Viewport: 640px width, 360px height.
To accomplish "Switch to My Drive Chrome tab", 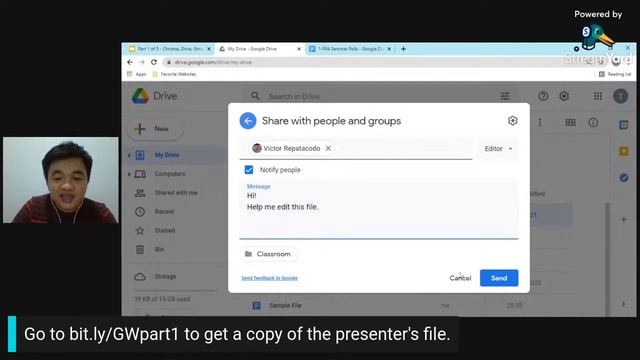I will tap(260, 49).
